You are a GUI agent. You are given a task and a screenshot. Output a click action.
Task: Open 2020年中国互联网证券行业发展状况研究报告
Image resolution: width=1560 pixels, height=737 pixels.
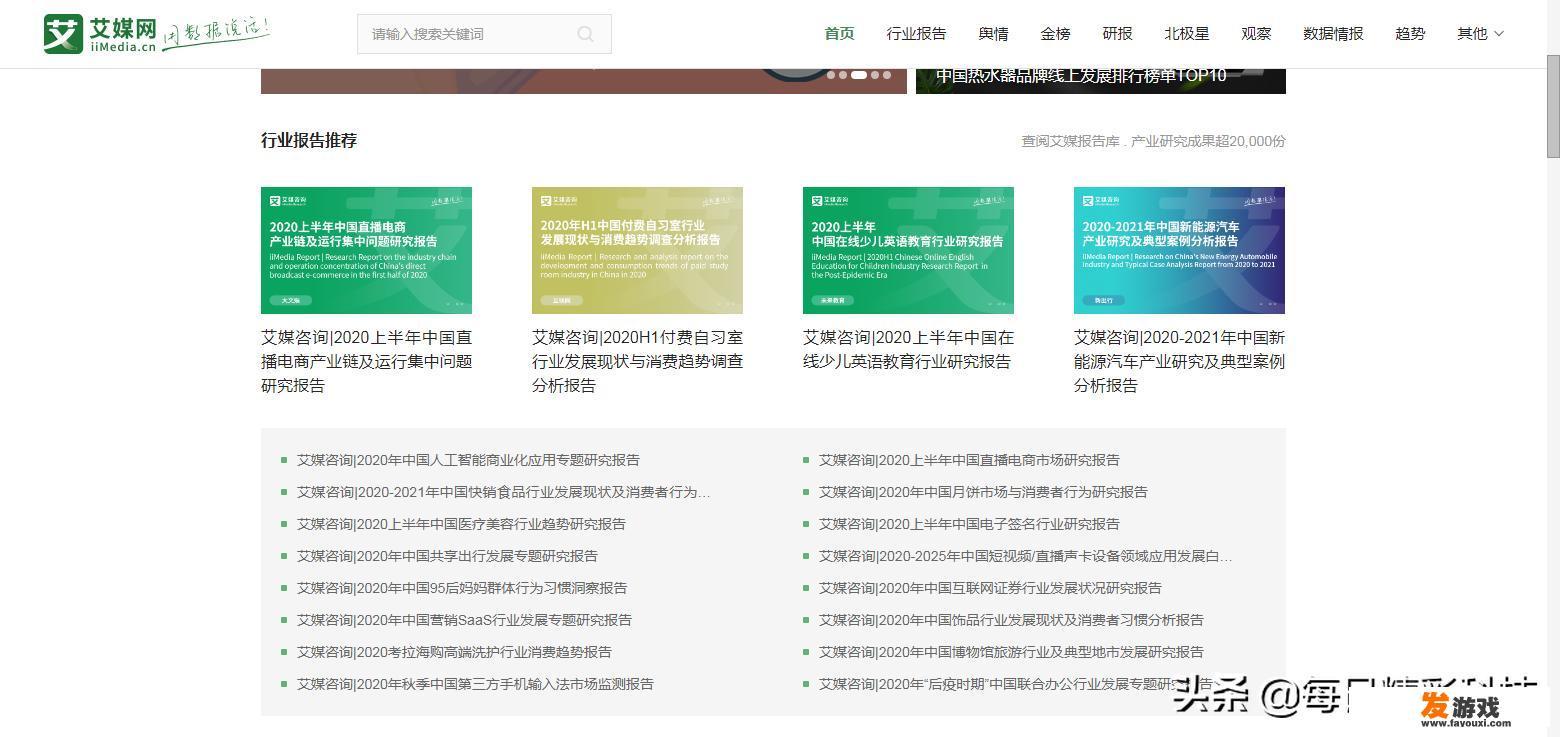(990, 588)
